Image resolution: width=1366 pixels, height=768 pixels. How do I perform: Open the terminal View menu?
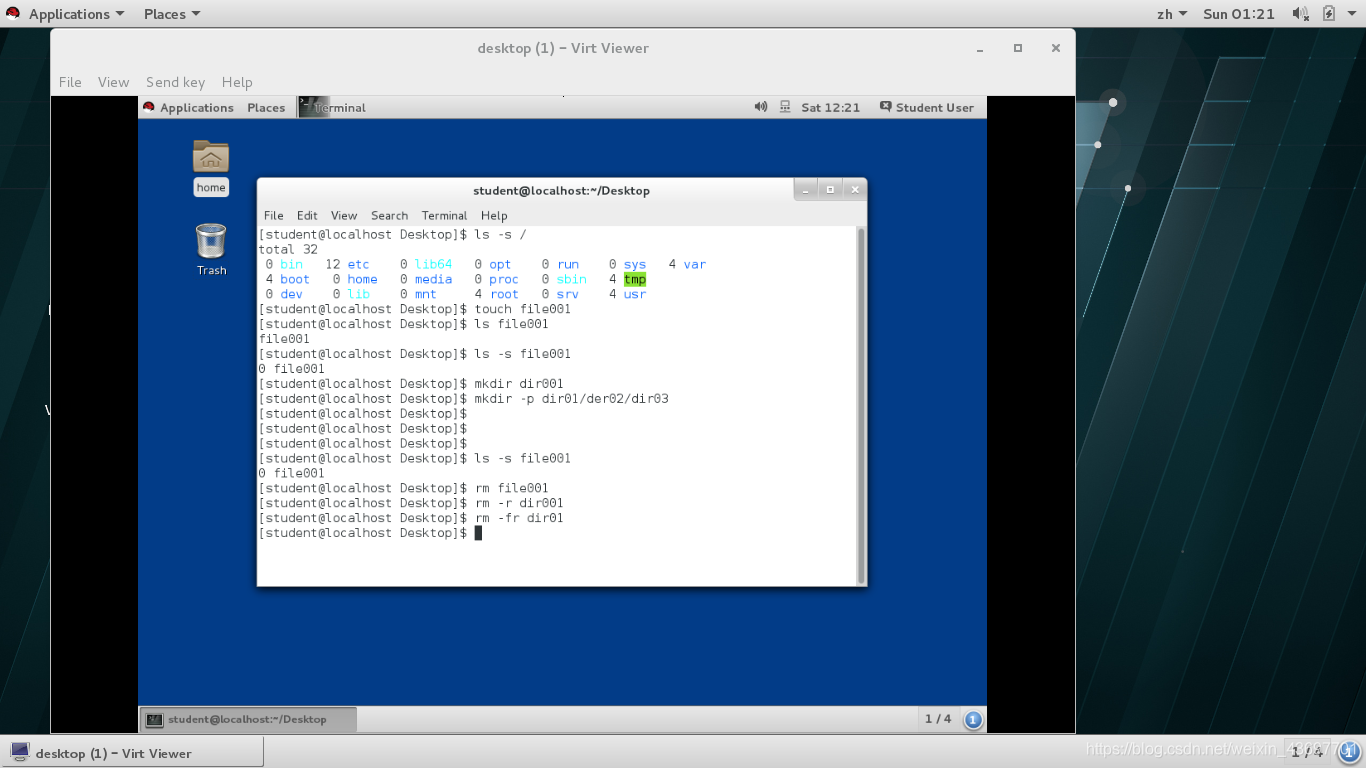tap(344, 215)
